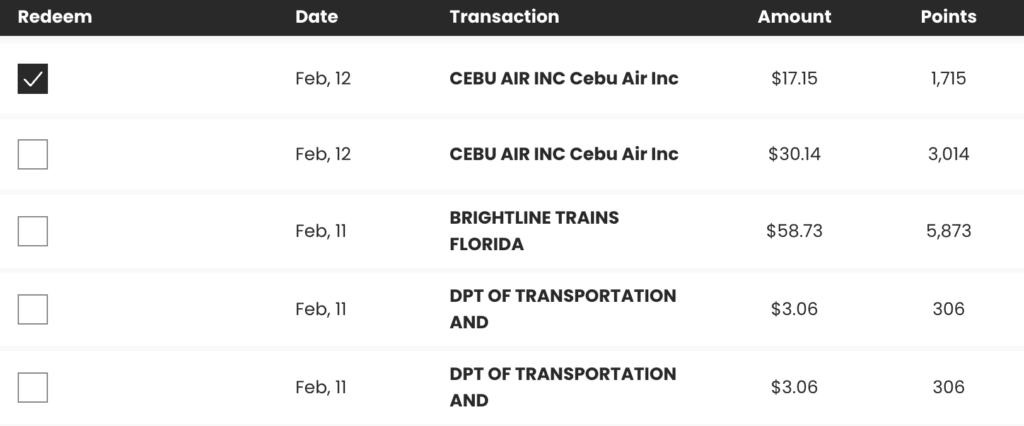Viewport: 1024px width, 426px height.
Task: Tick the Redeem checkbox for Brightline Trains Florida
Action: pos(33,231)
